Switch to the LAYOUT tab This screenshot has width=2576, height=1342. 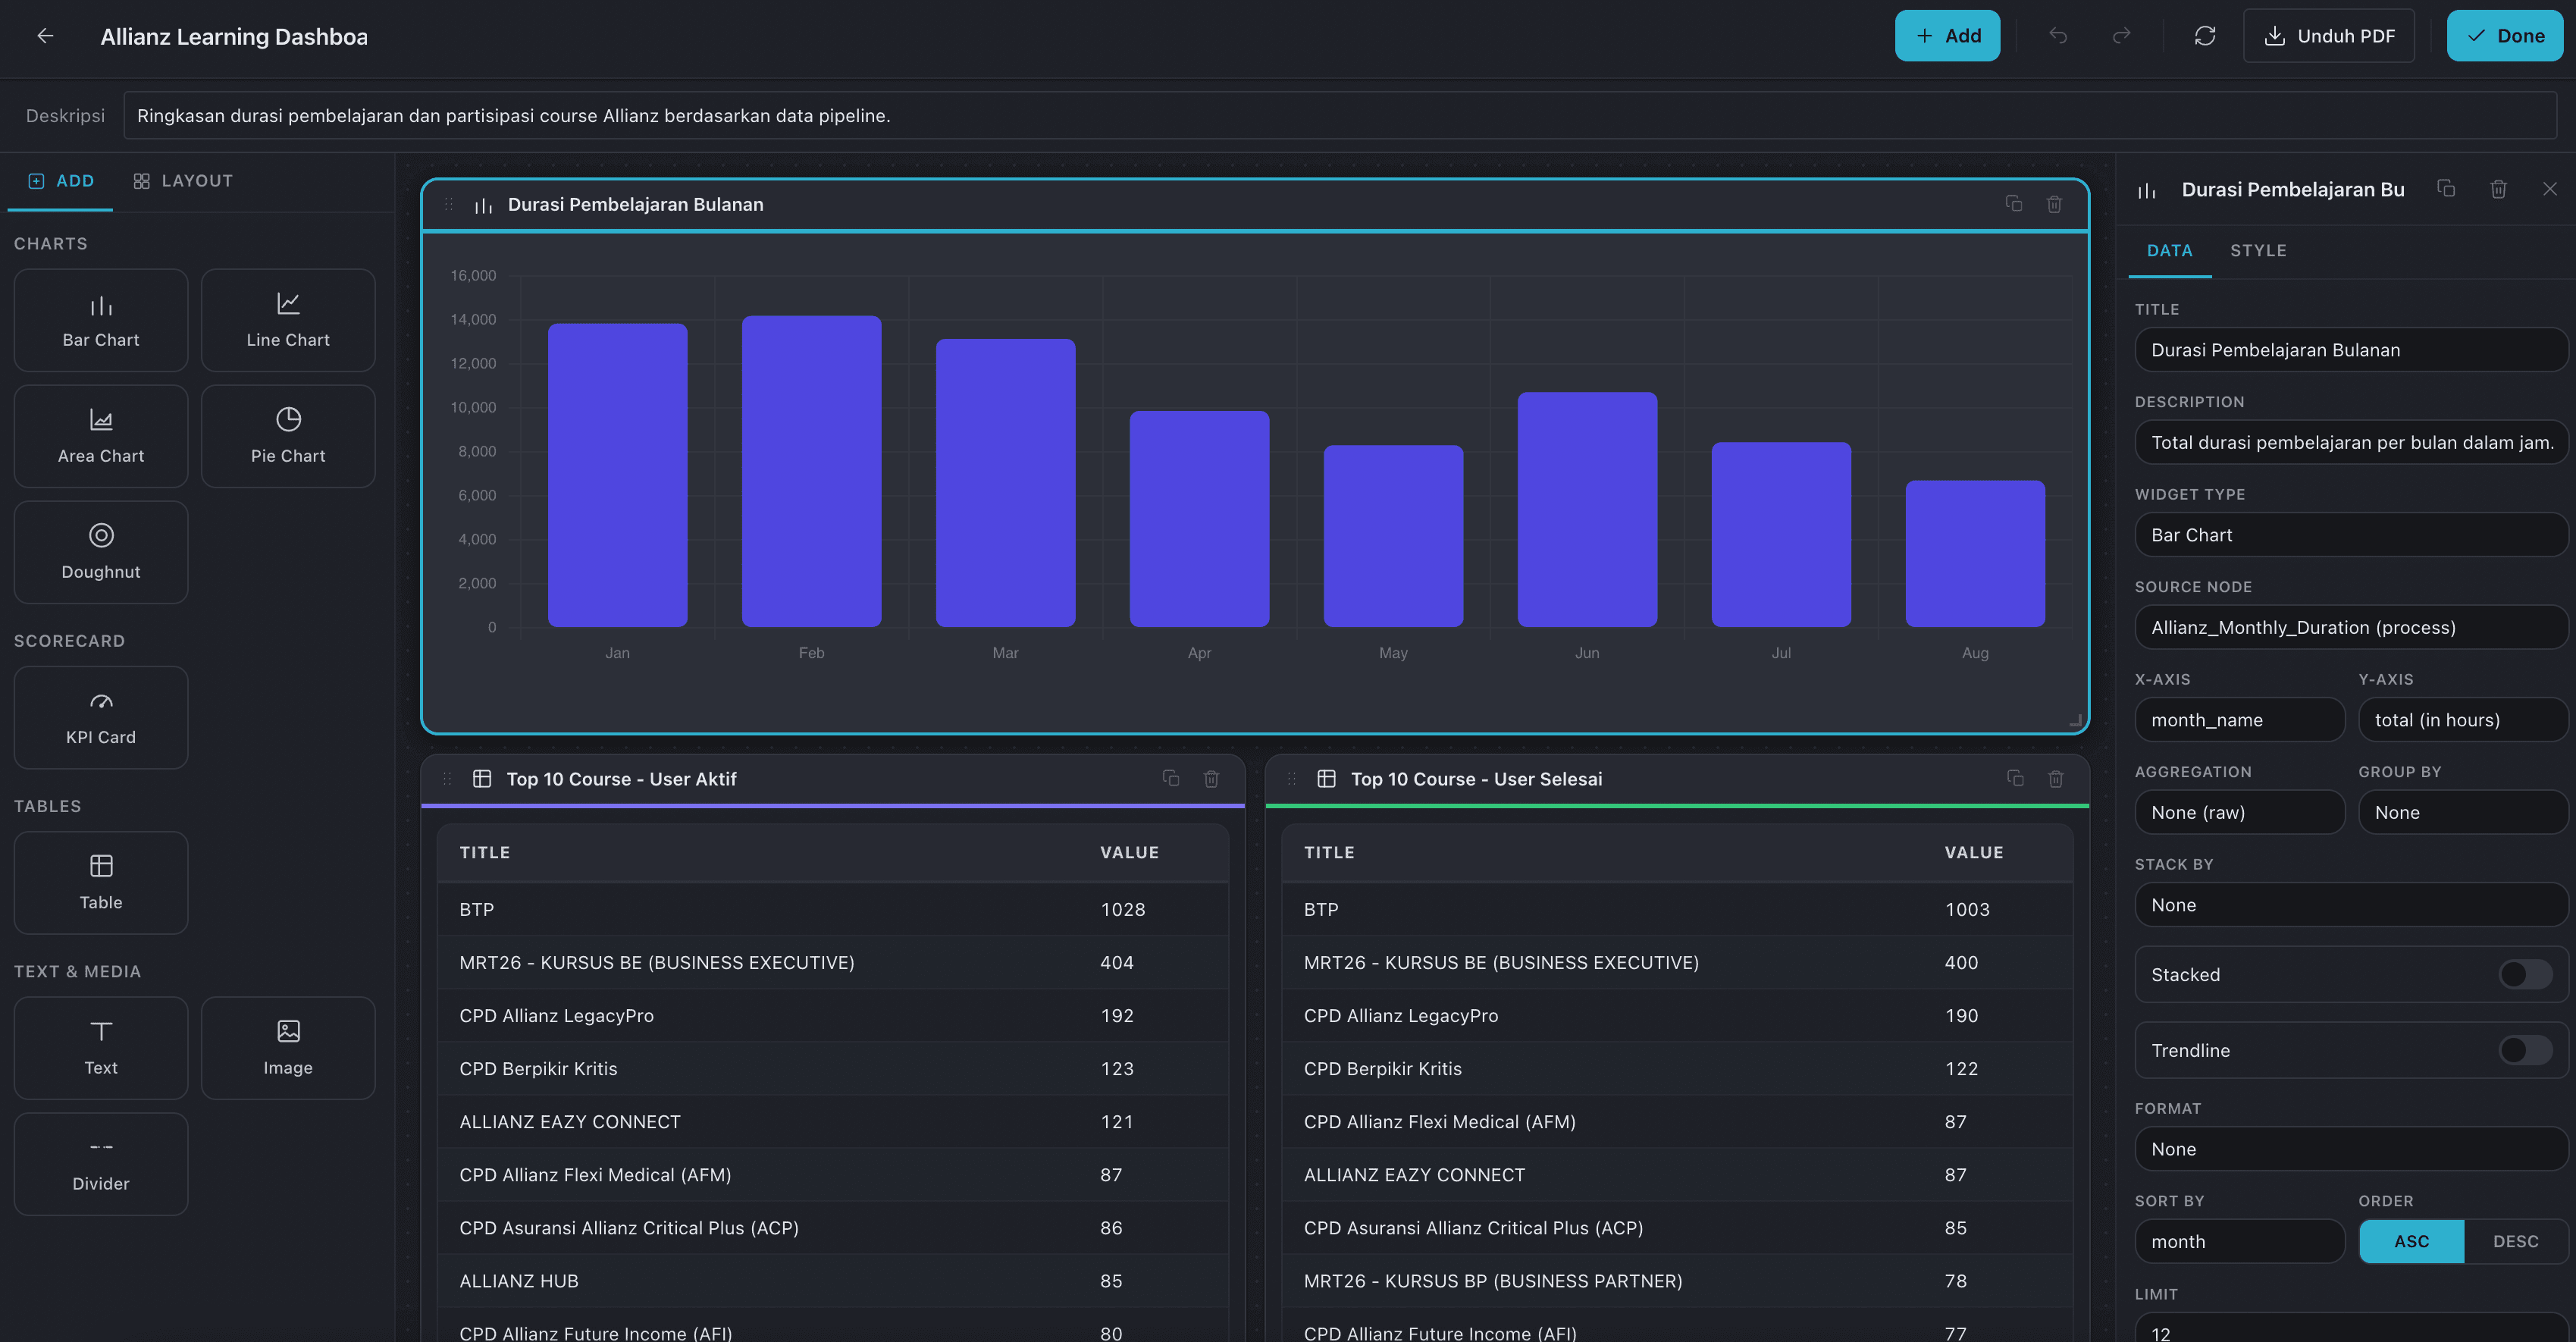[x=183, y=181]
